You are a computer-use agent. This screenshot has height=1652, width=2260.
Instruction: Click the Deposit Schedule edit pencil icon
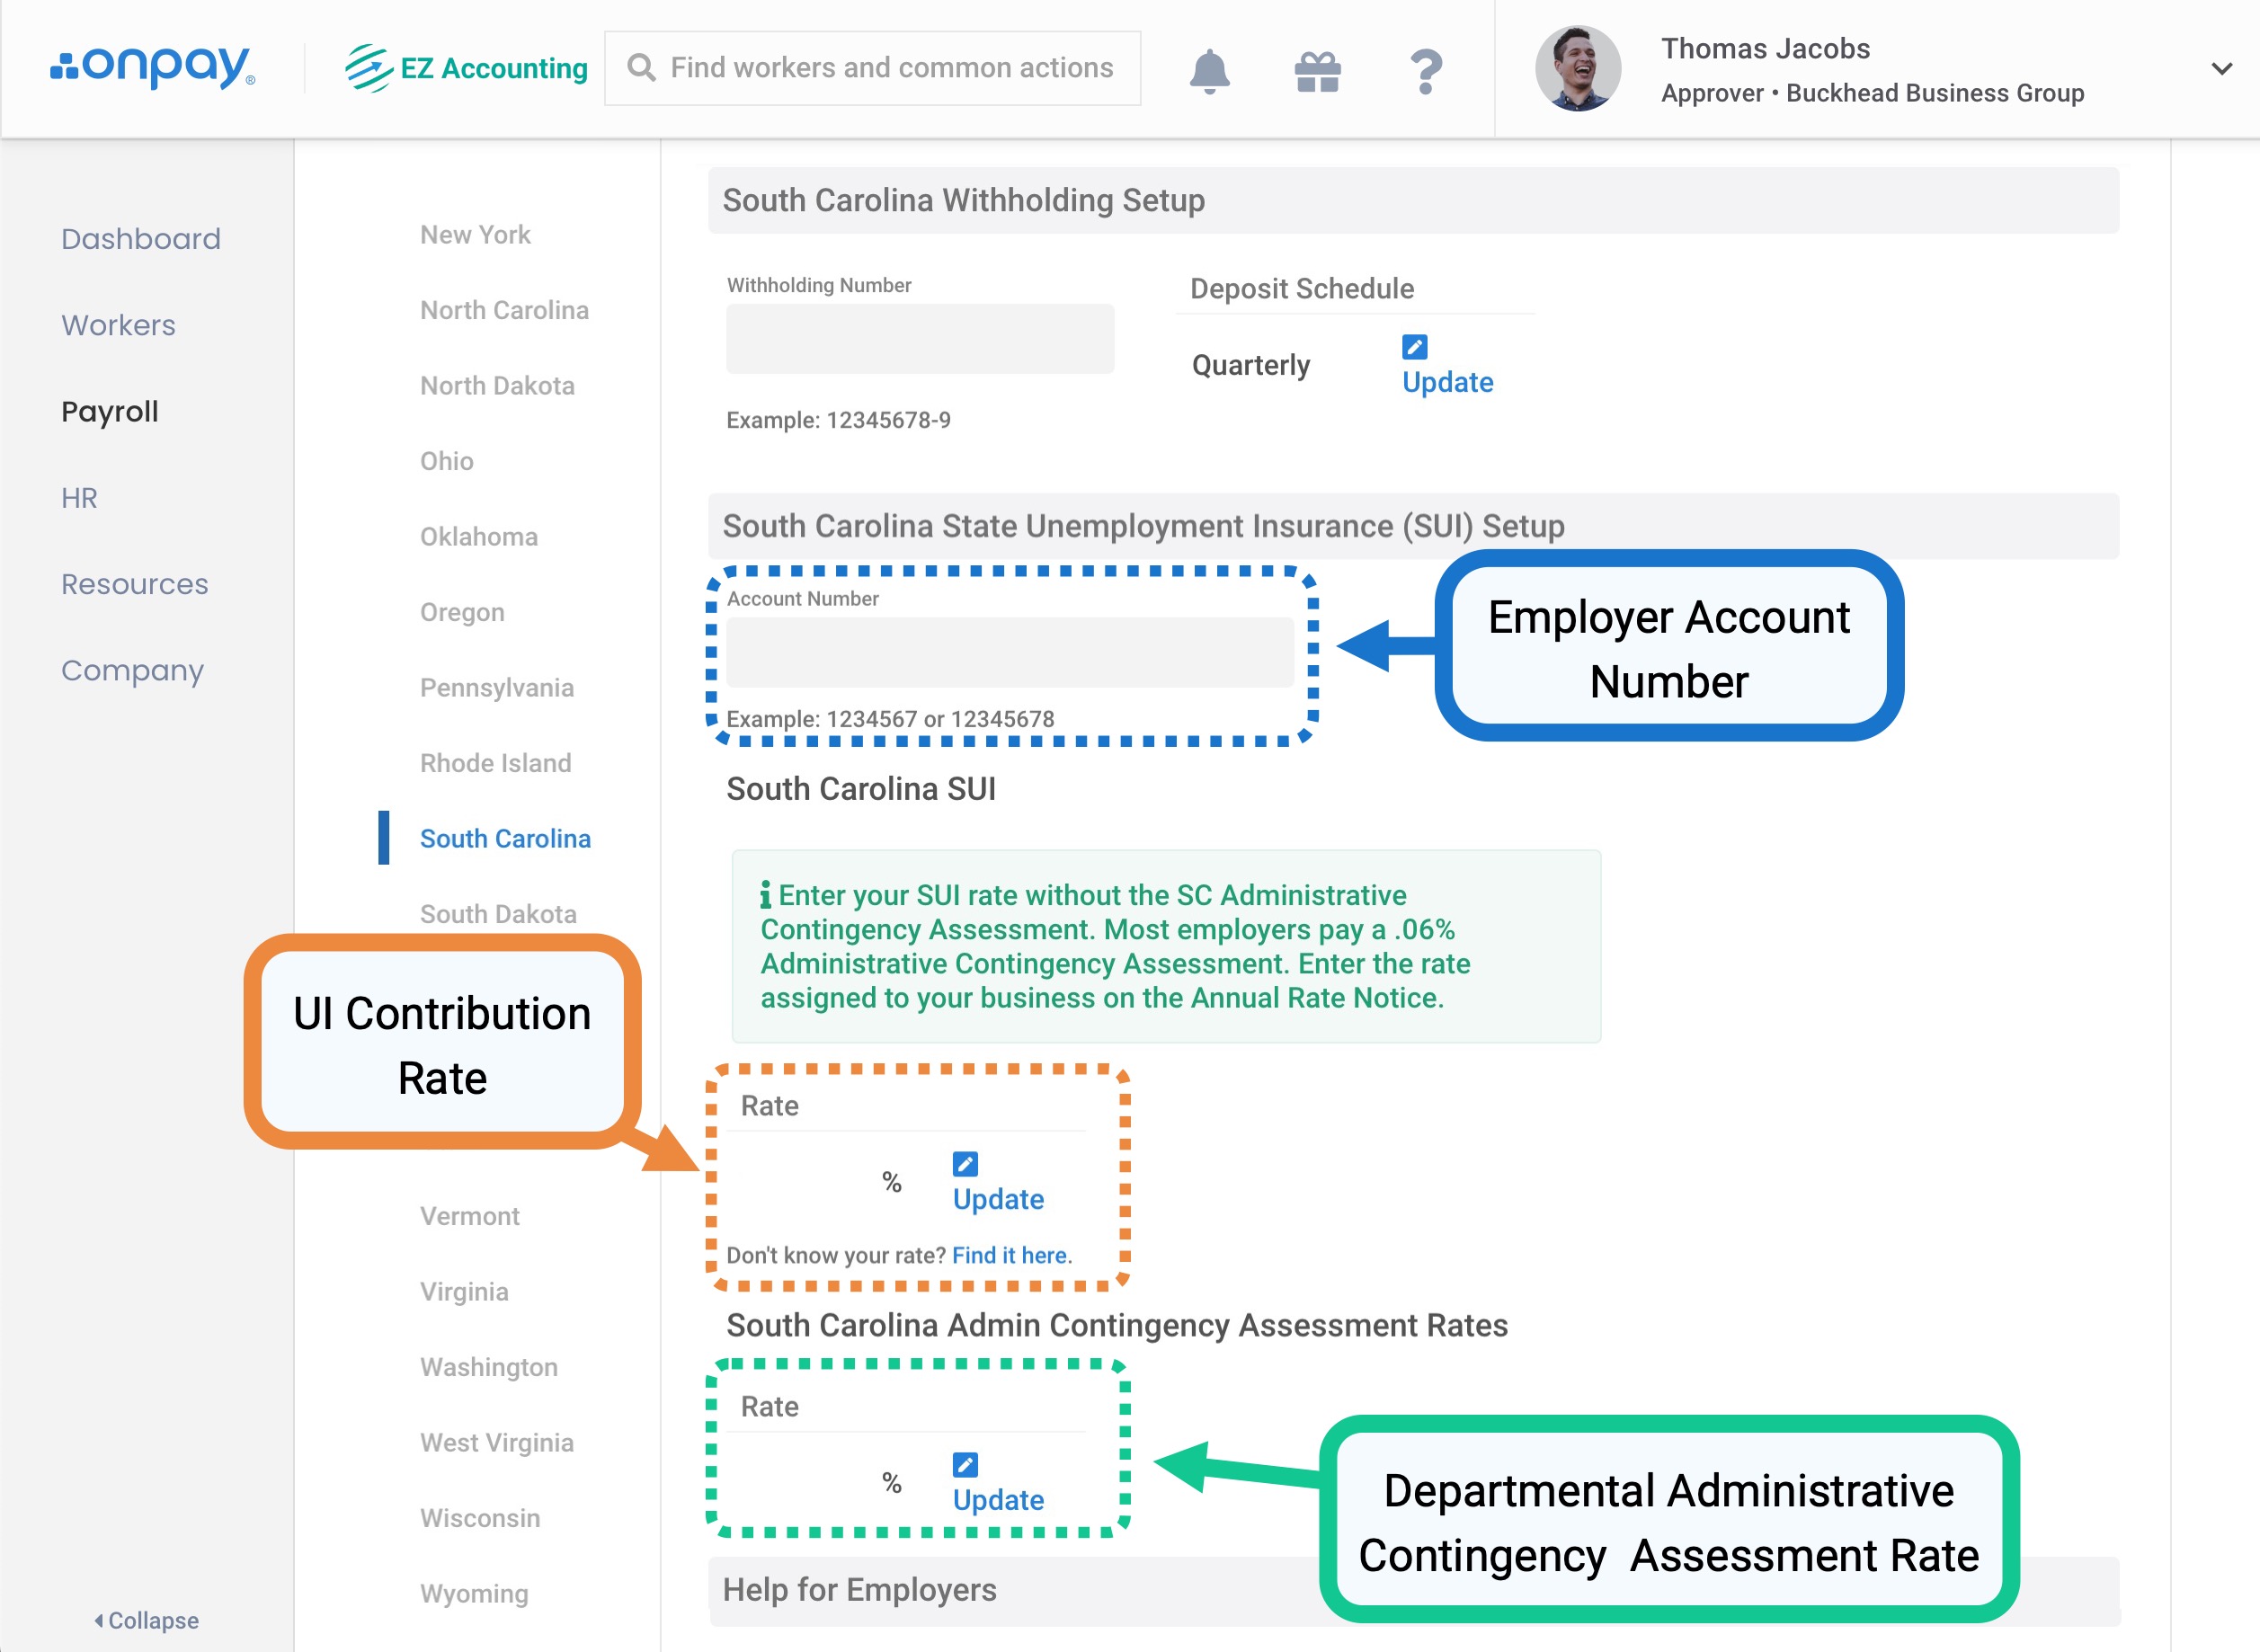tap(1414, 347)
